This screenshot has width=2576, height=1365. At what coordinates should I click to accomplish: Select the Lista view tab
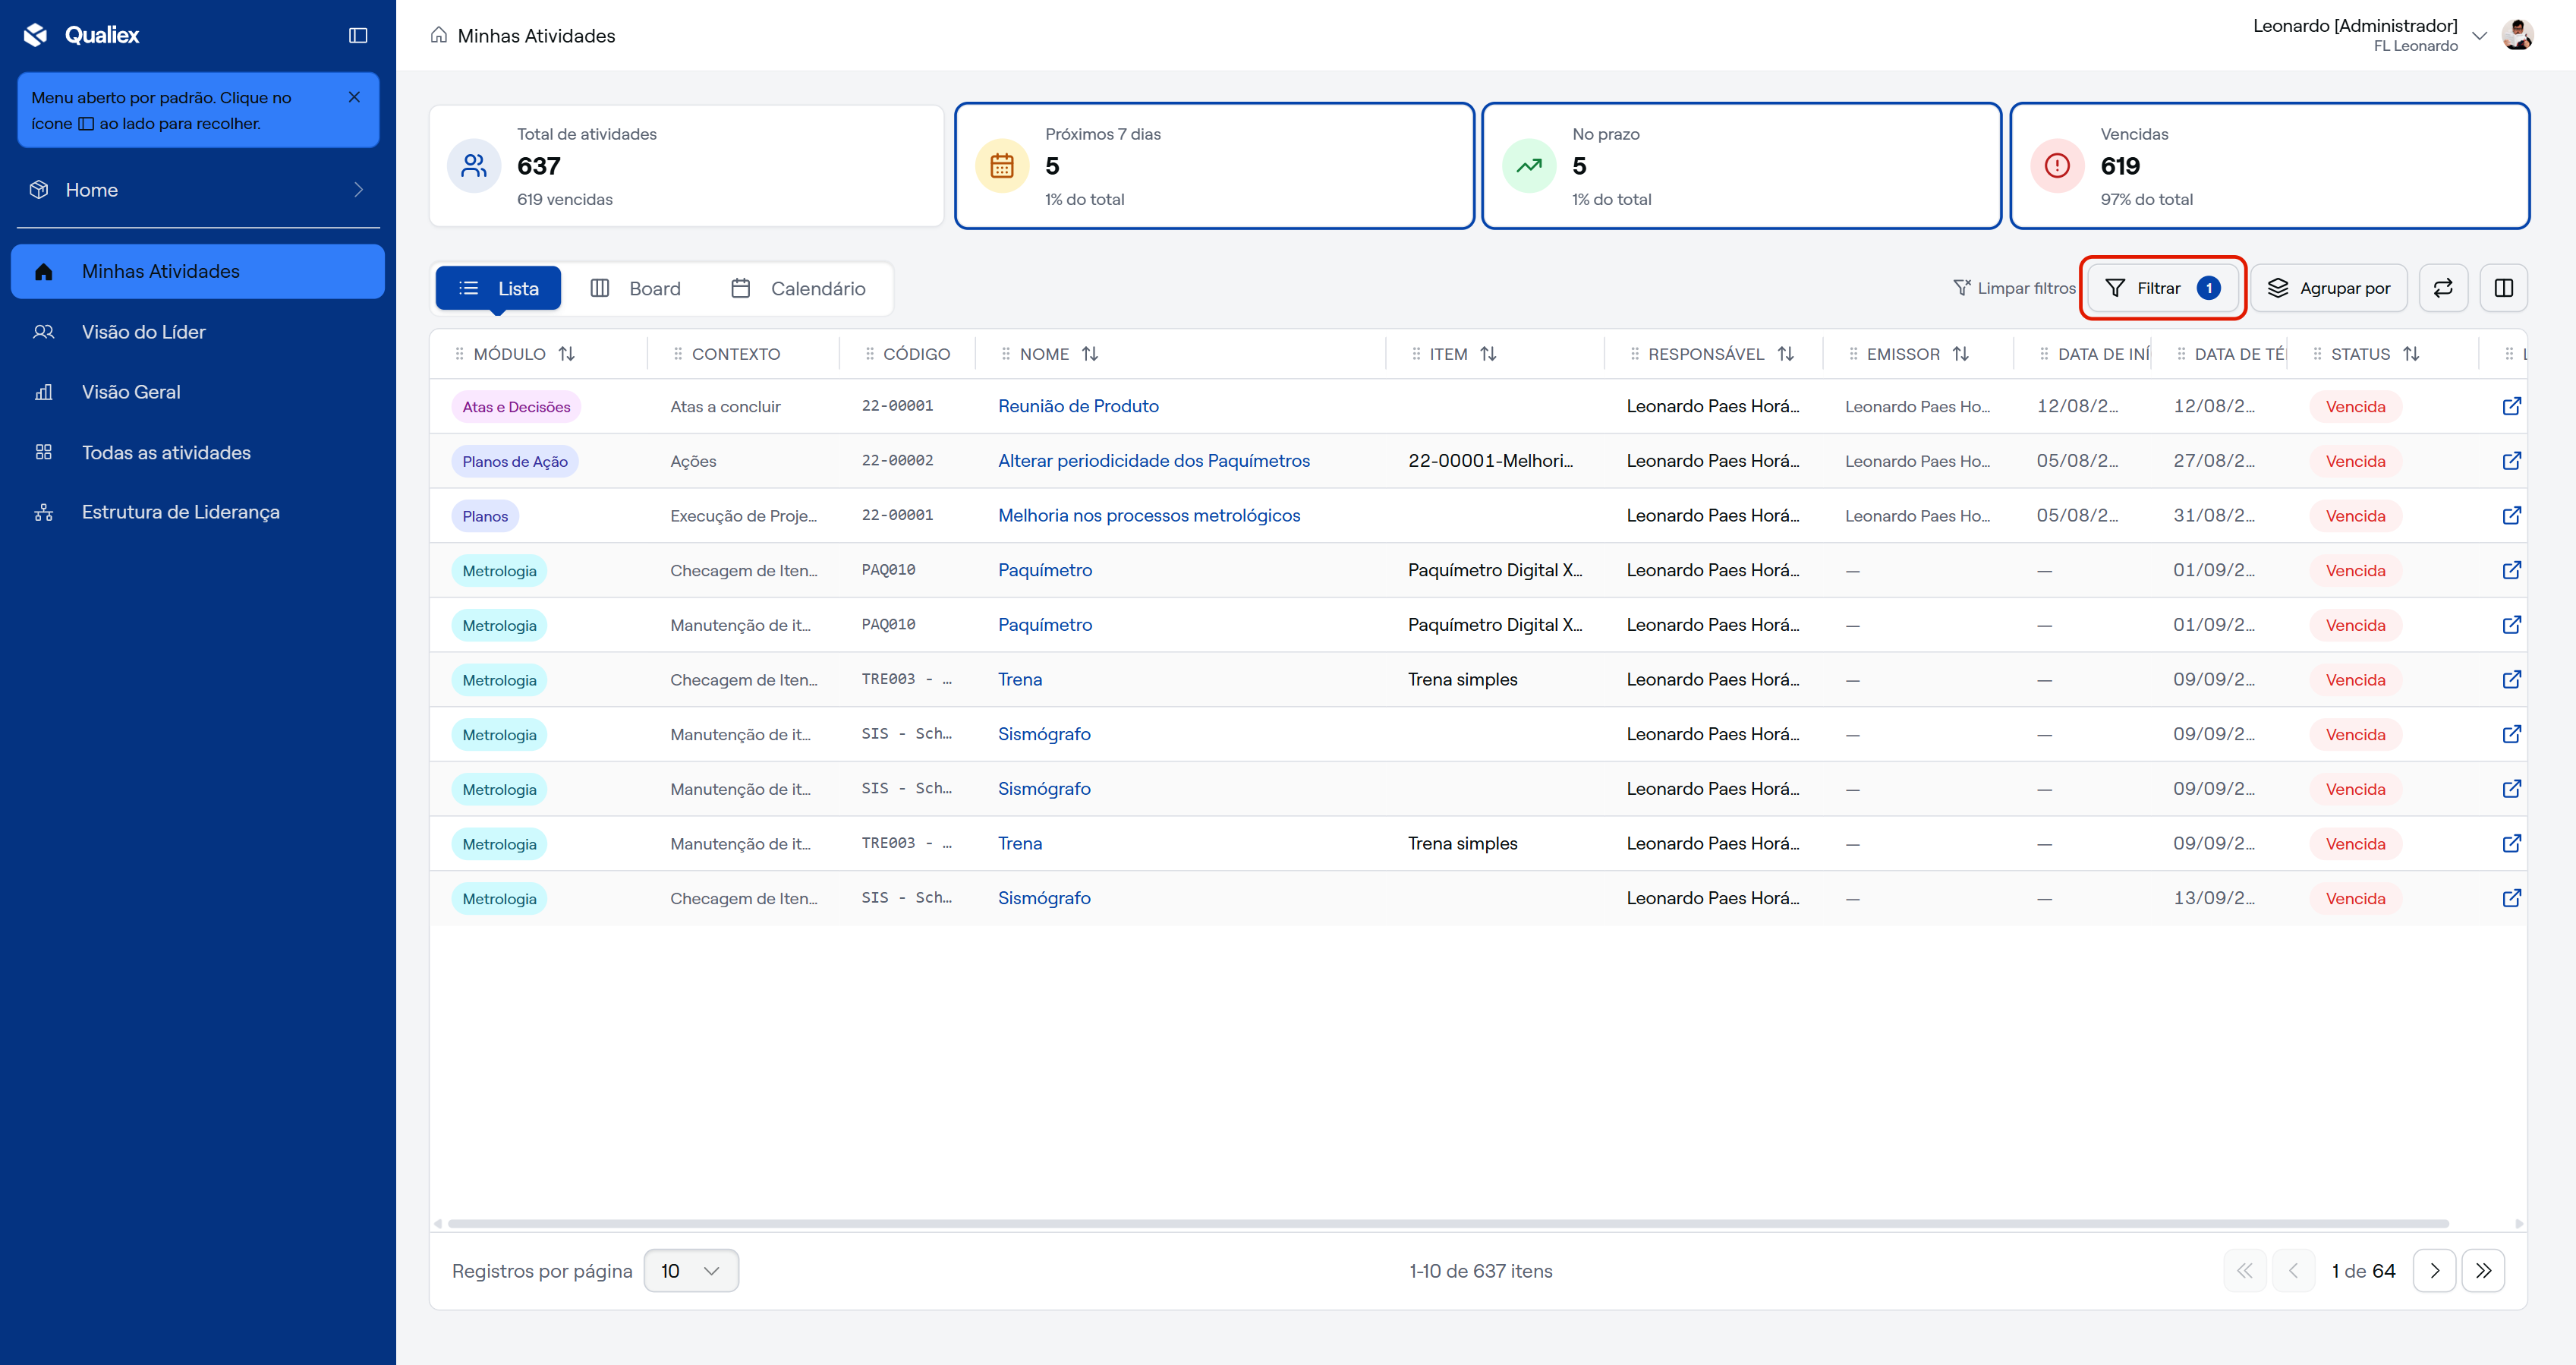coord(498,289)
